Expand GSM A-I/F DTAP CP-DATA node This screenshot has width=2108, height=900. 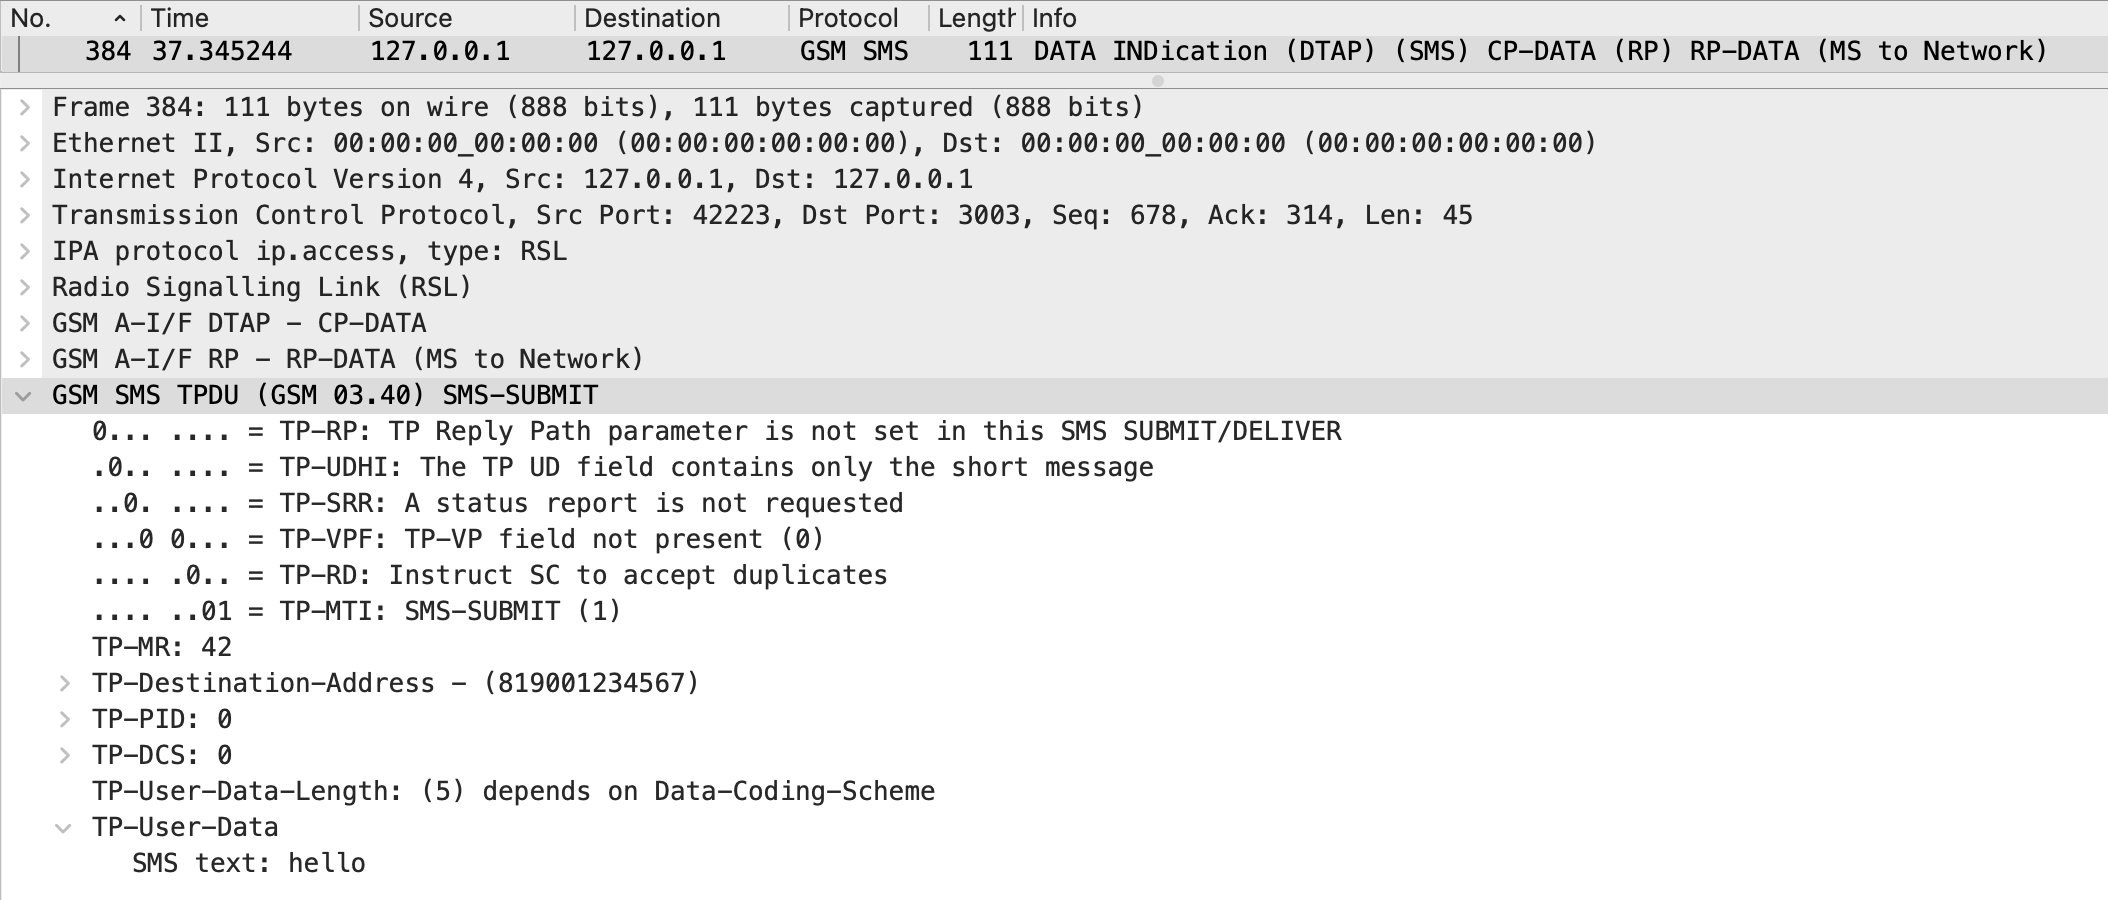coord(25,323)
